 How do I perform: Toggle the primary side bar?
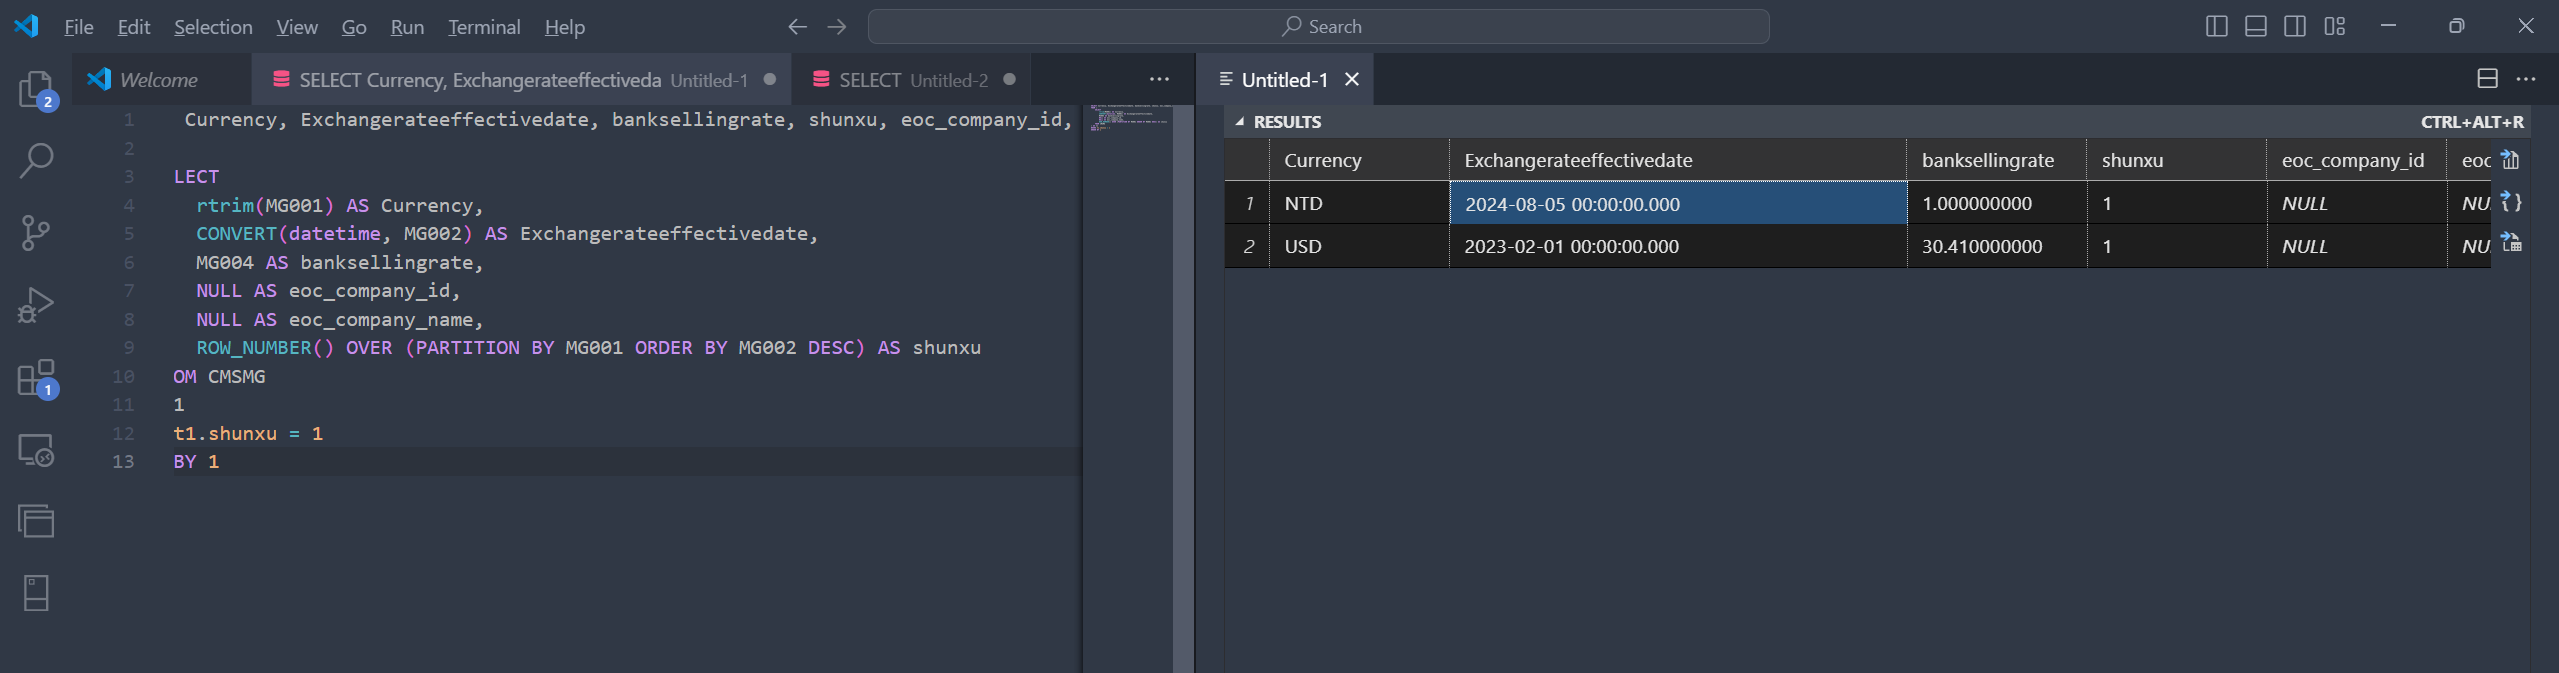[2216, 26]
